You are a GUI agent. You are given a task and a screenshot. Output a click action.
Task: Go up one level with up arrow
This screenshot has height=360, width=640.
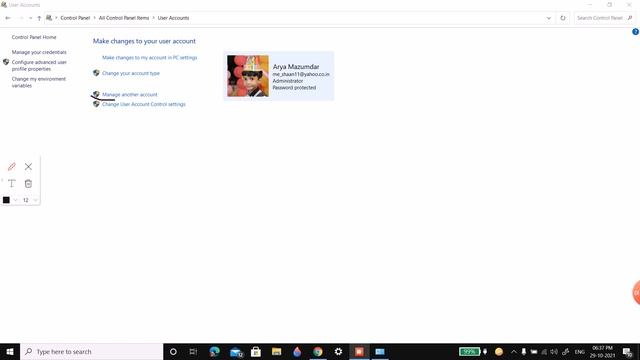[39, 18]
